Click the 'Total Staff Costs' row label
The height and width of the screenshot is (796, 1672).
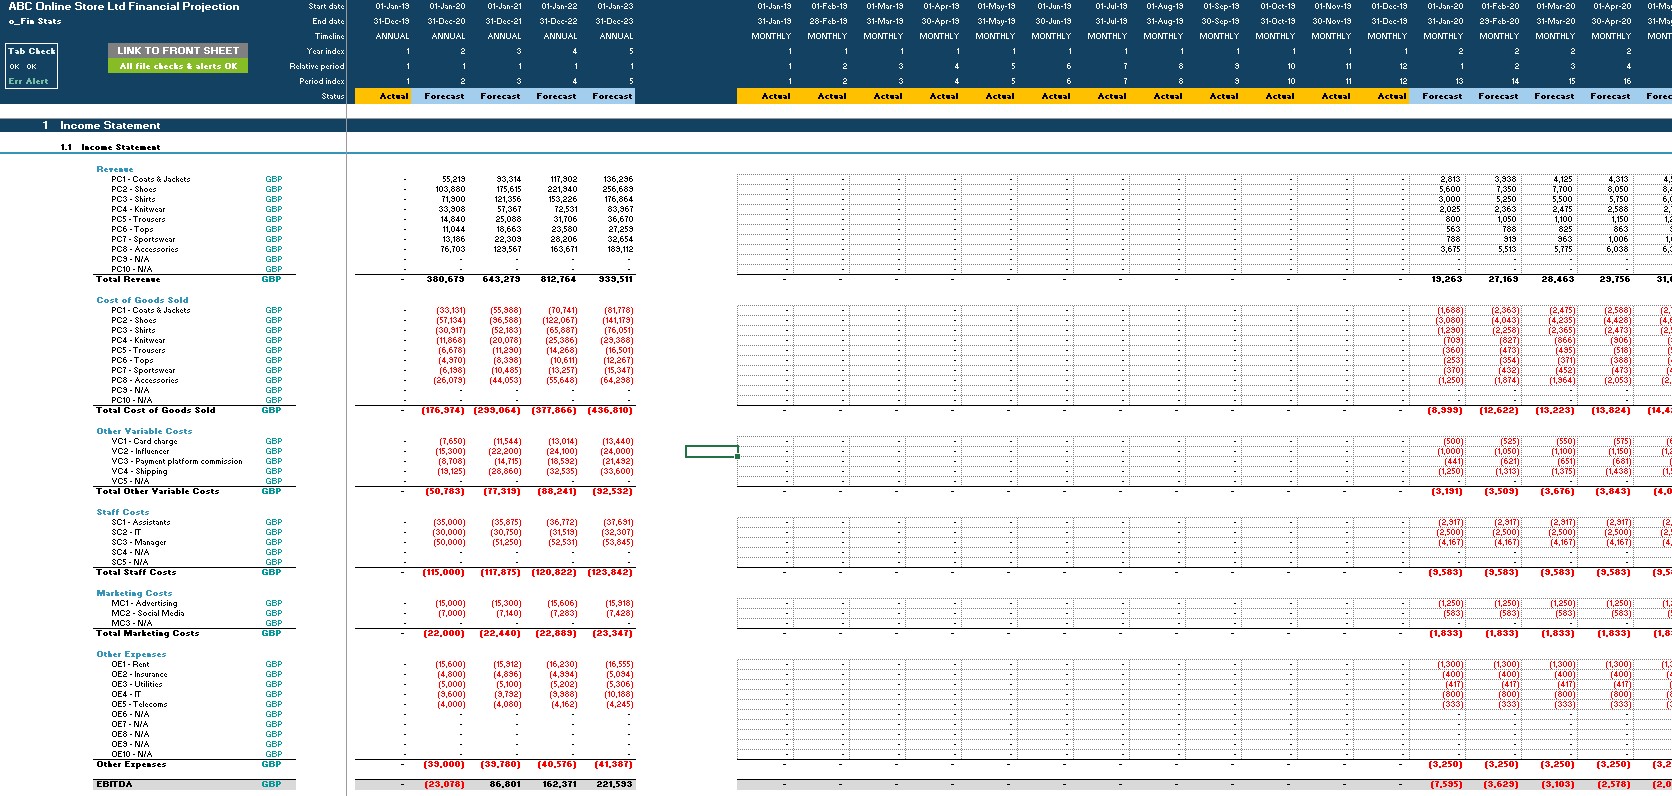pyautogui.click(x=135, y=572)
